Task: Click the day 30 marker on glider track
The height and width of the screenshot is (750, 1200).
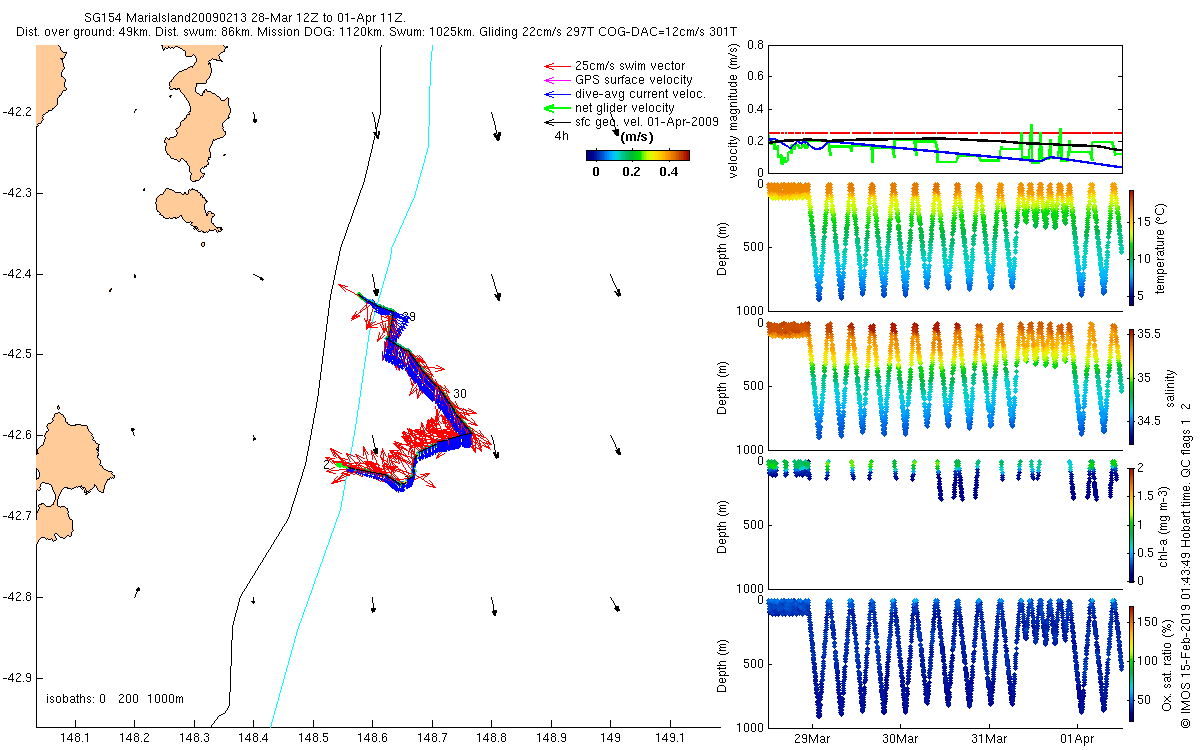Action: coord(459,394)
